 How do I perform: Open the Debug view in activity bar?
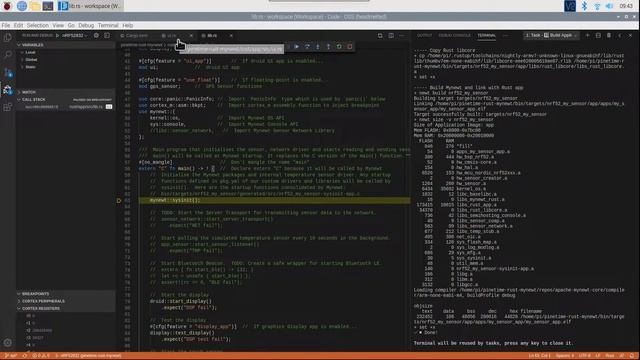[8, 90]
